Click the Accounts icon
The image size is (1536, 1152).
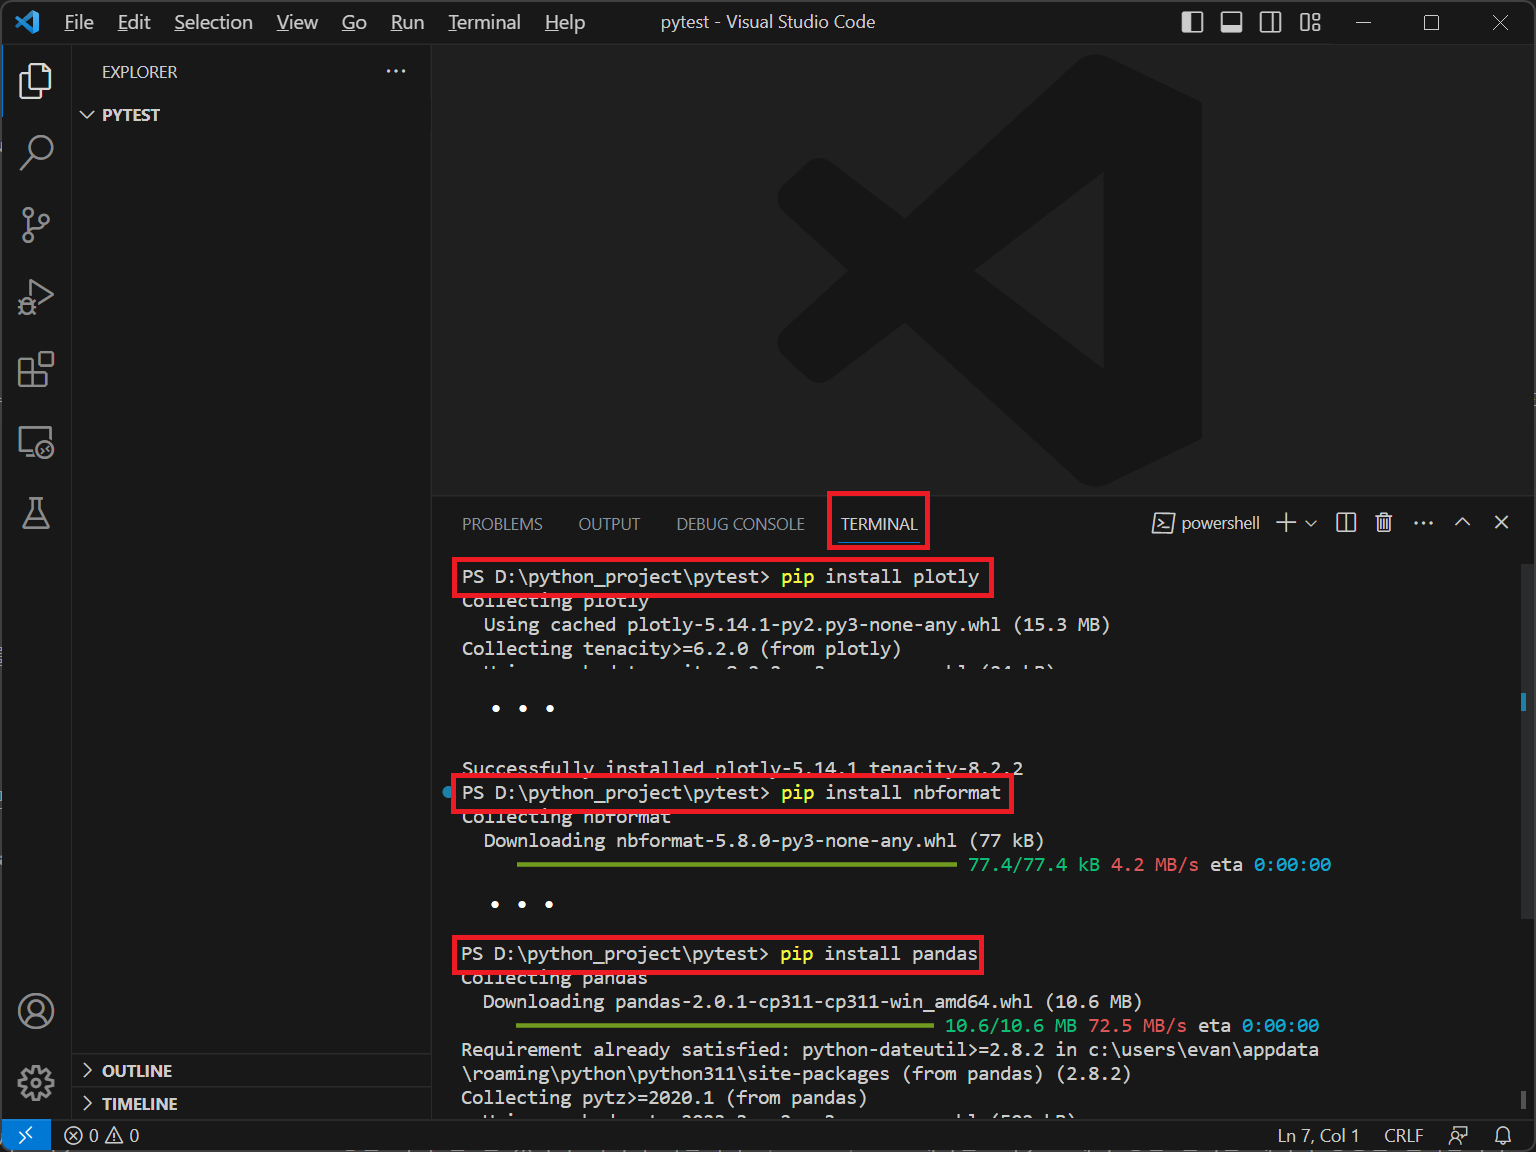tap(36, 1011)
